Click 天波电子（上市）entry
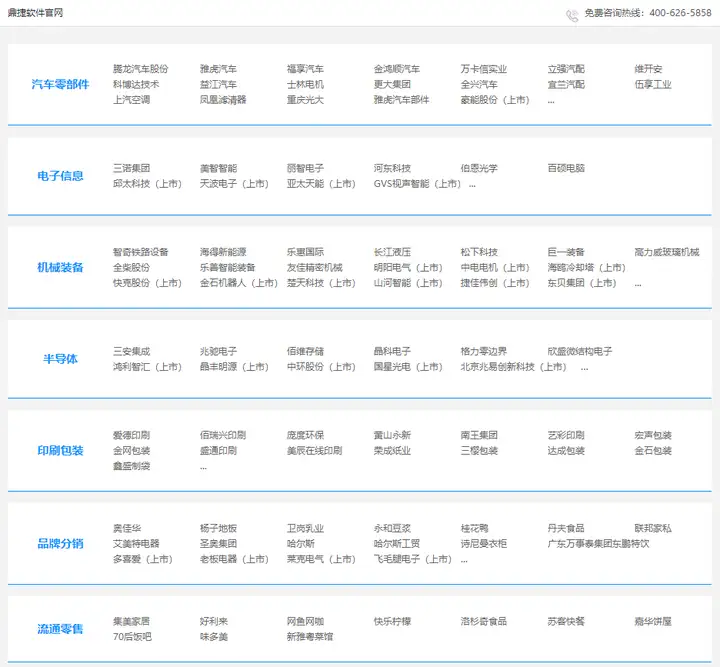The height and width of the screenshot is (667, 720). tap(234, 184)
